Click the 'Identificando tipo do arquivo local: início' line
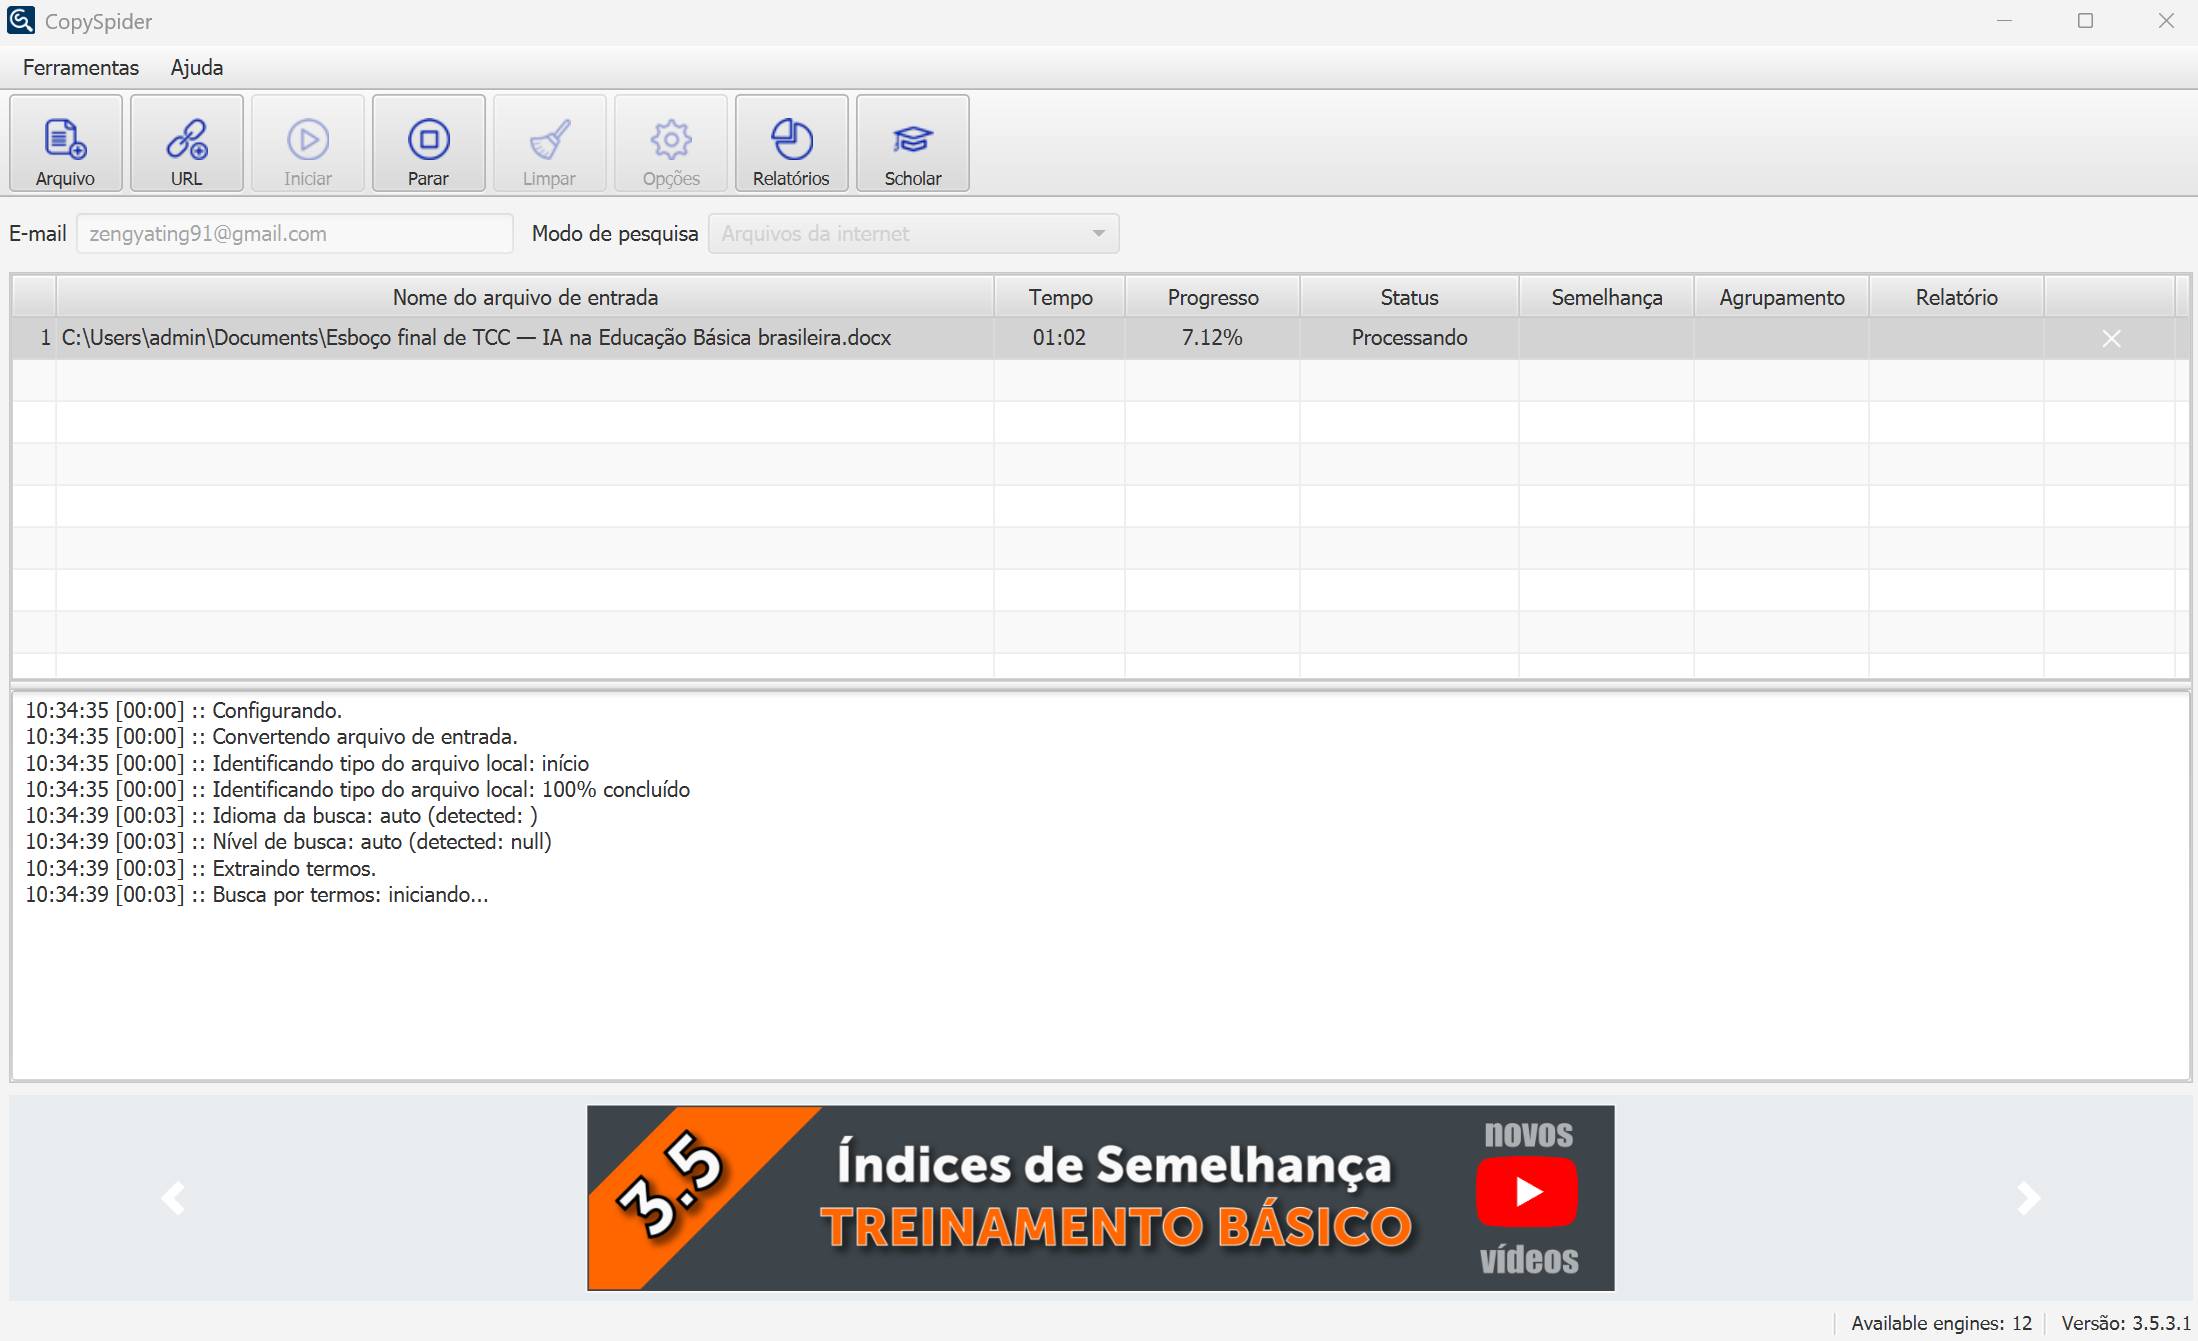This screenshot has width=2198, height=1341. (x=307, y=763)
